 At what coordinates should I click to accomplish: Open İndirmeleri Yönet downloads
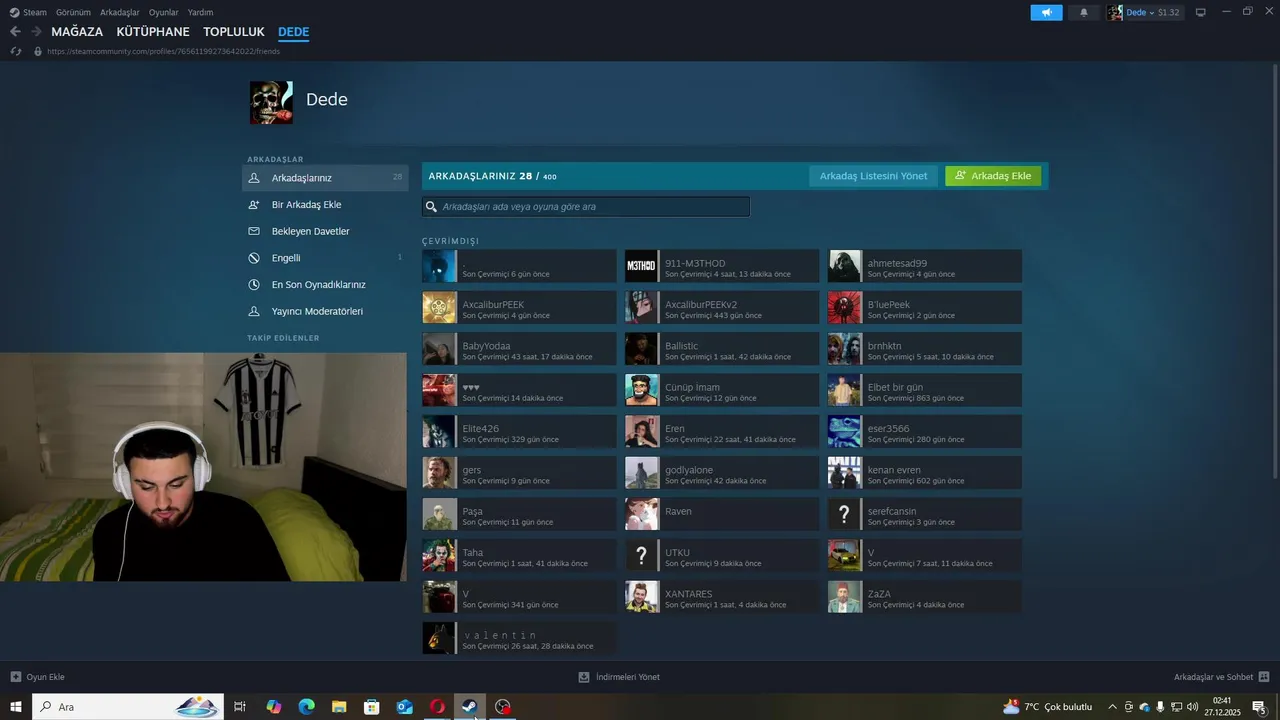click(x=619, y=677)
